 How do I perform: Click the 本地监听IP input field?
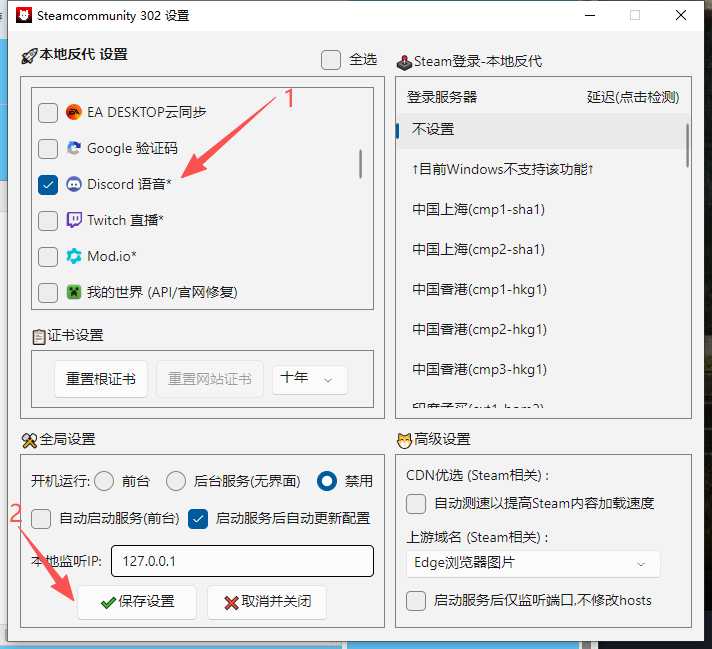click(x=242, y=561)
